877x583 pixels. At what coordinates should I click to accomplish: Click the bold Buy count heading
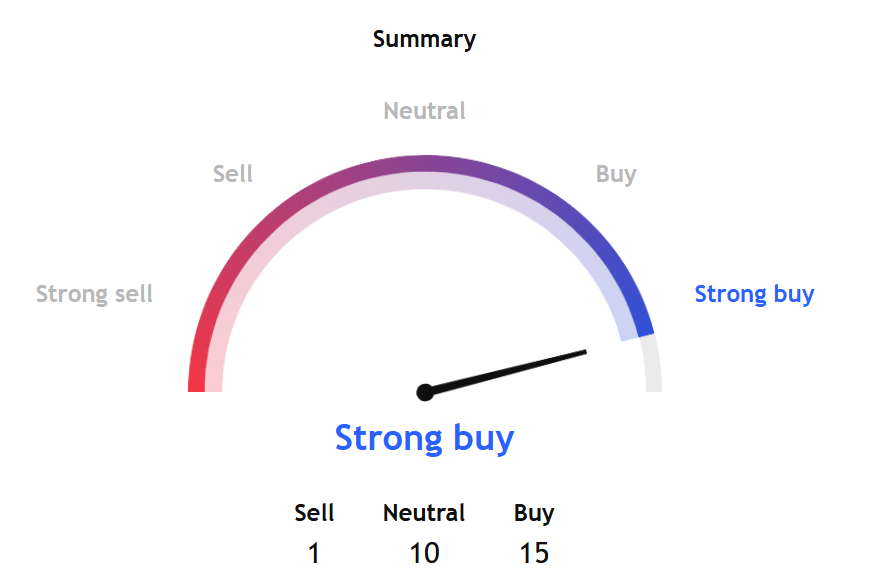click(x=534, y=513)
